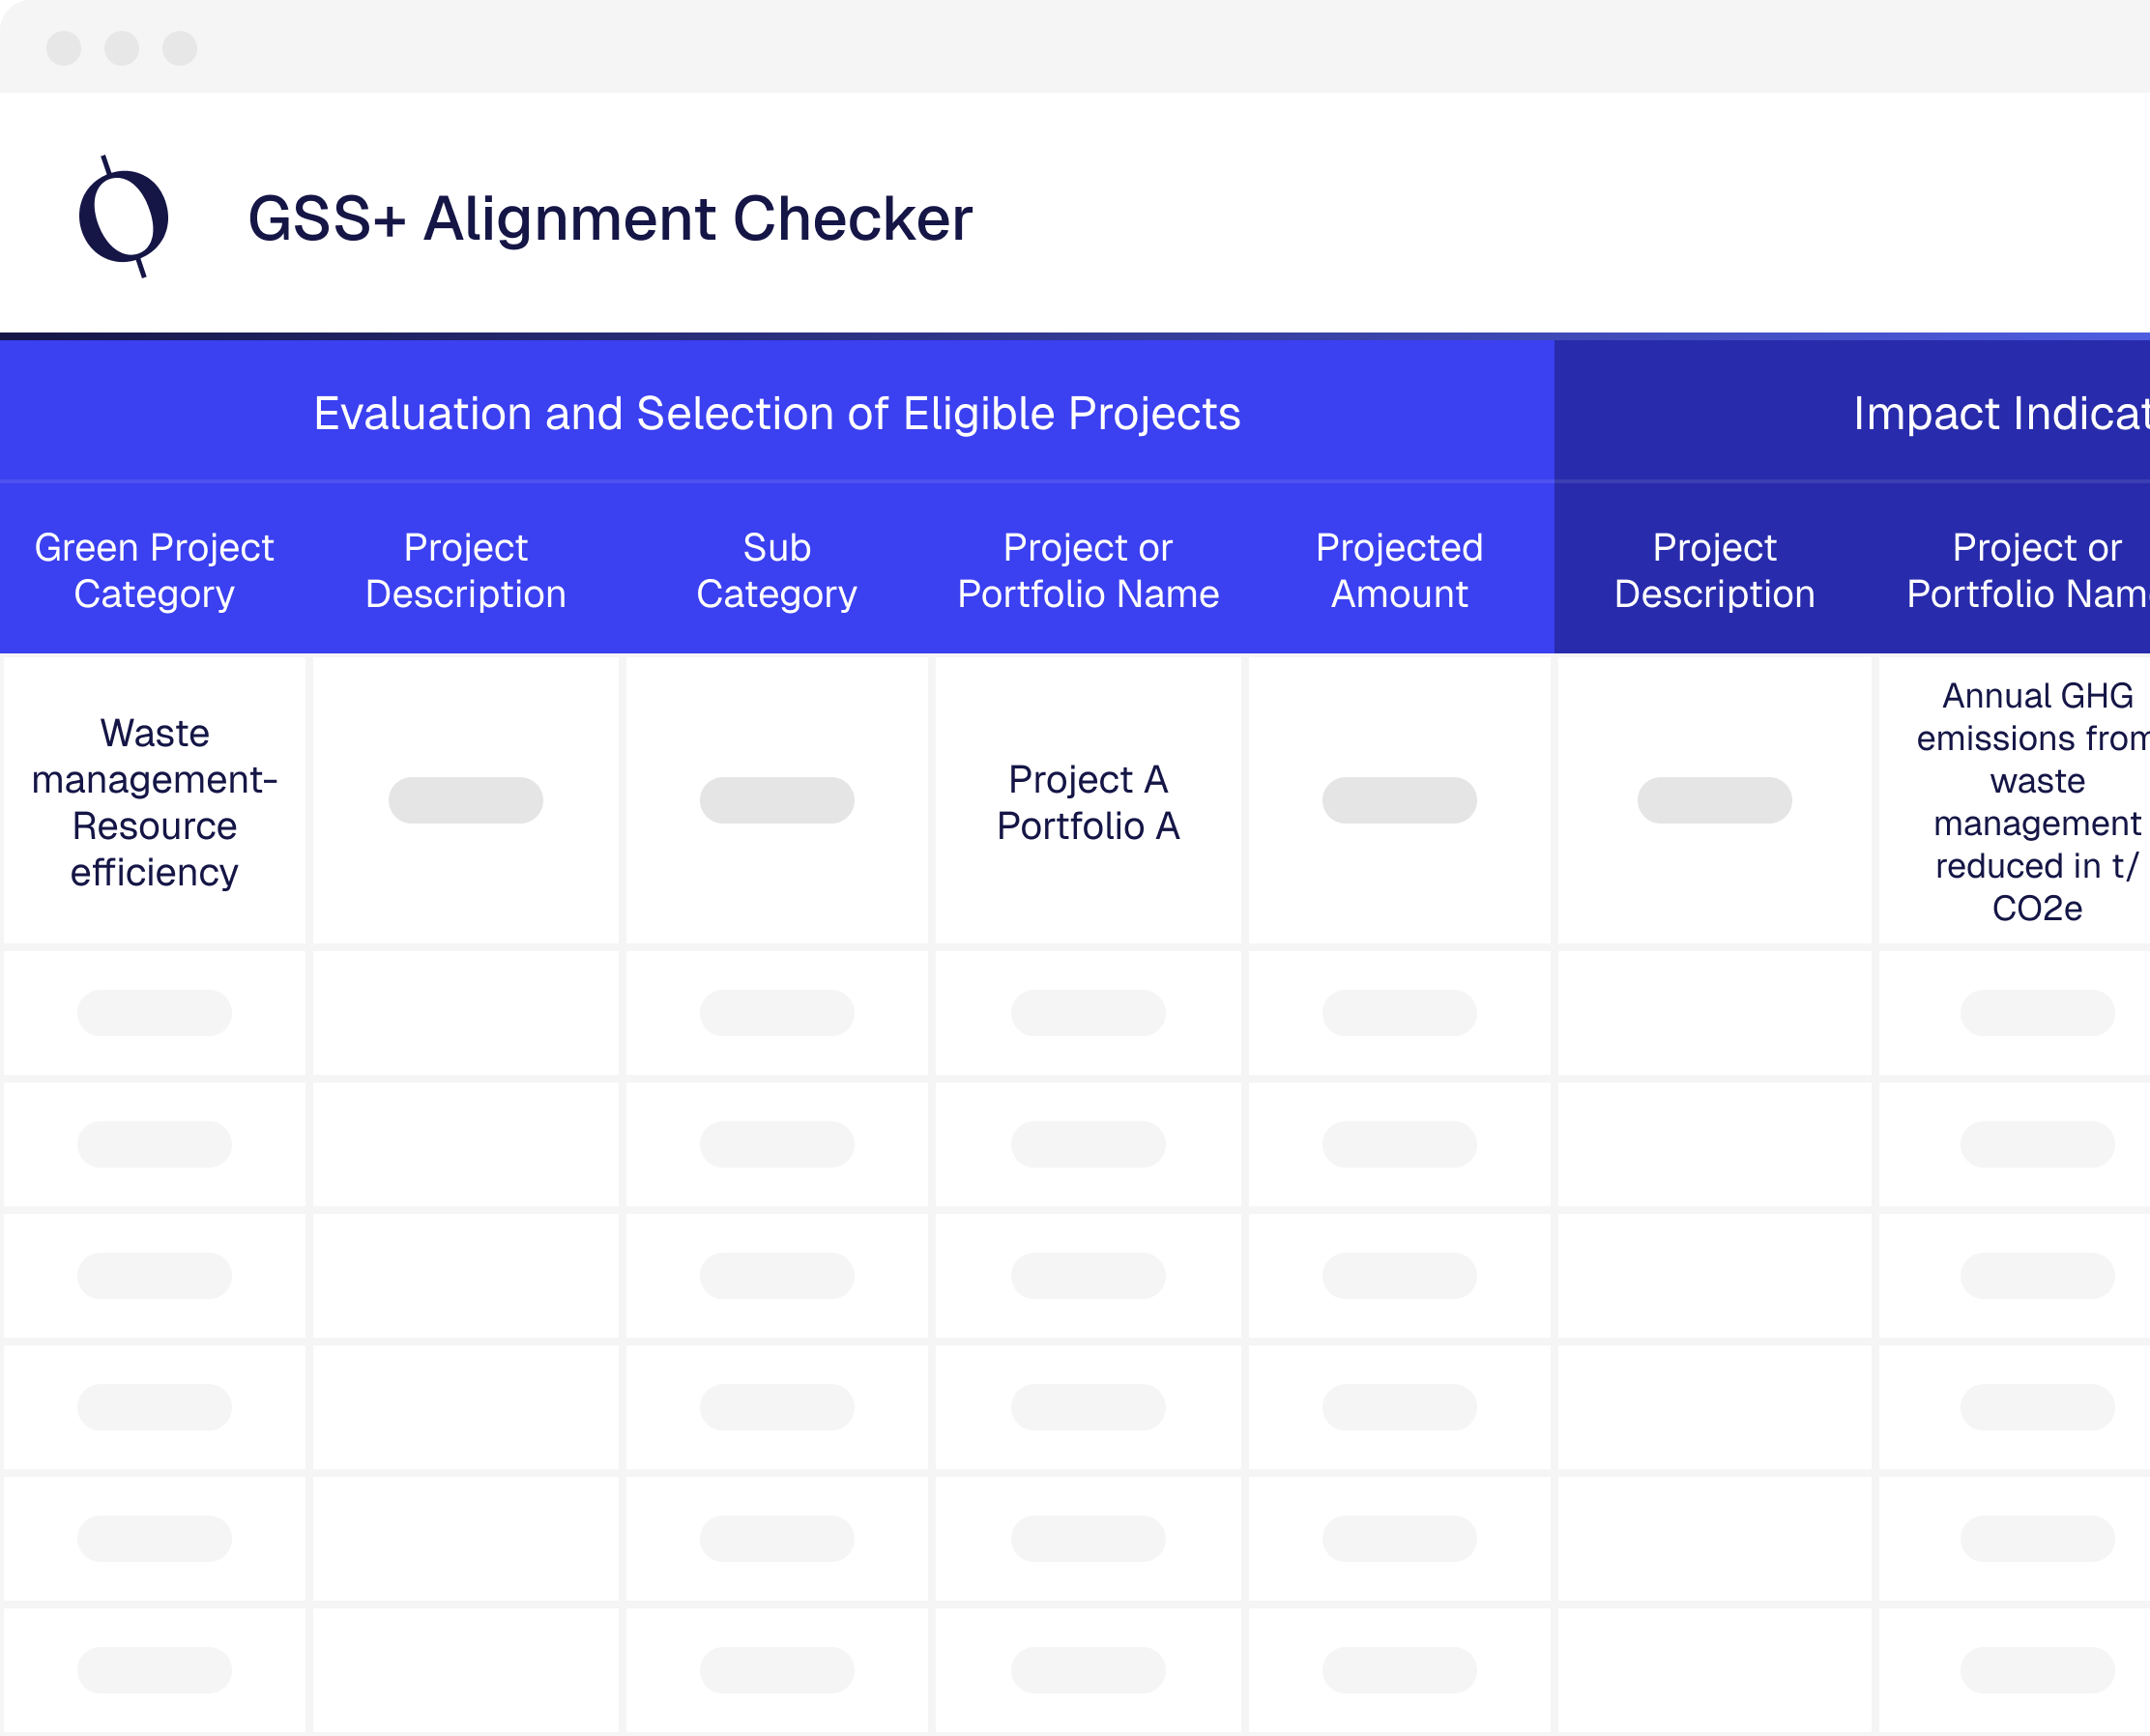Click the Projected Amount placeholder in third row
This screenshot has width=2150, height=1736.
[x=1398, y=1143]
